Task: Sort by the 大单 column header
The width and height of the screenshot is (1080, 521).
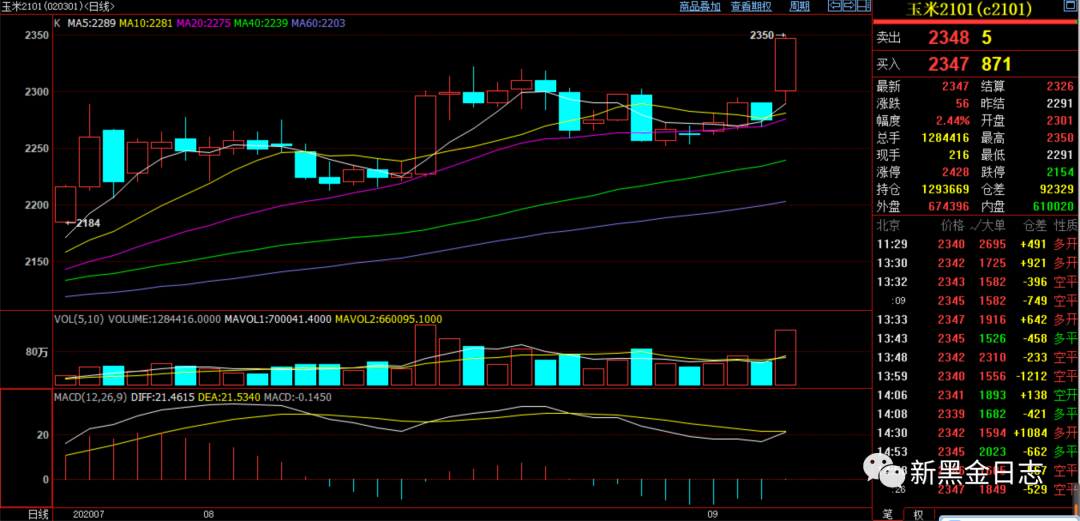Action: [x=995, y=225]
